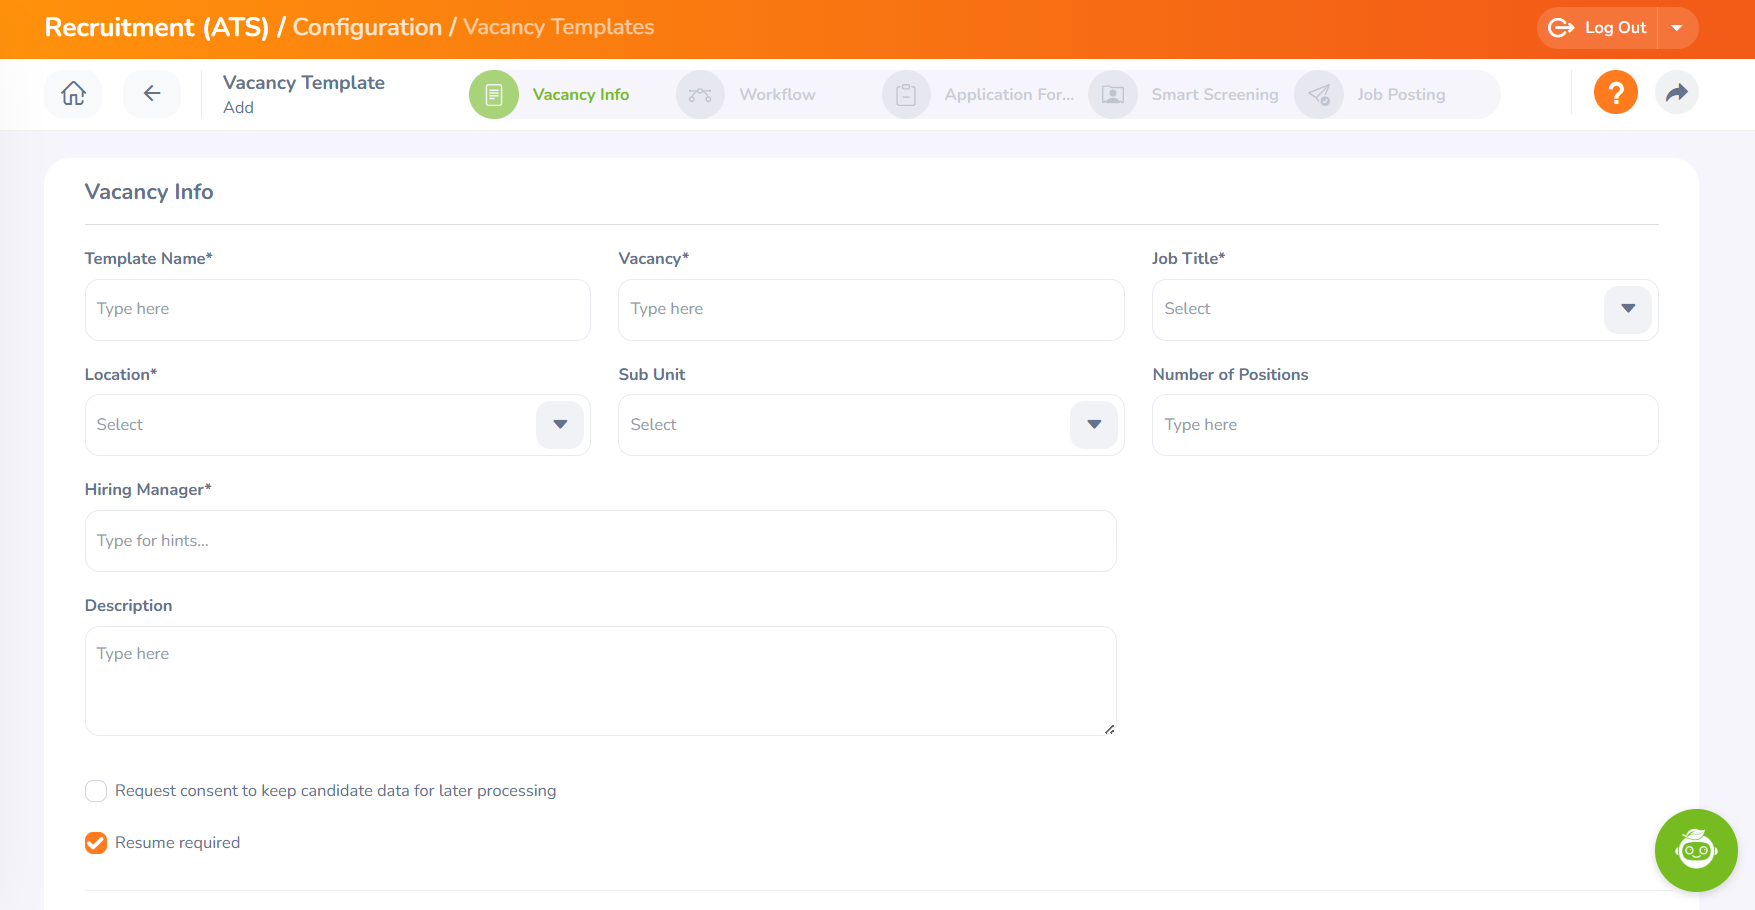
Task: Open the Configuration breadcrumb link
Action: (x=367, y=27)
